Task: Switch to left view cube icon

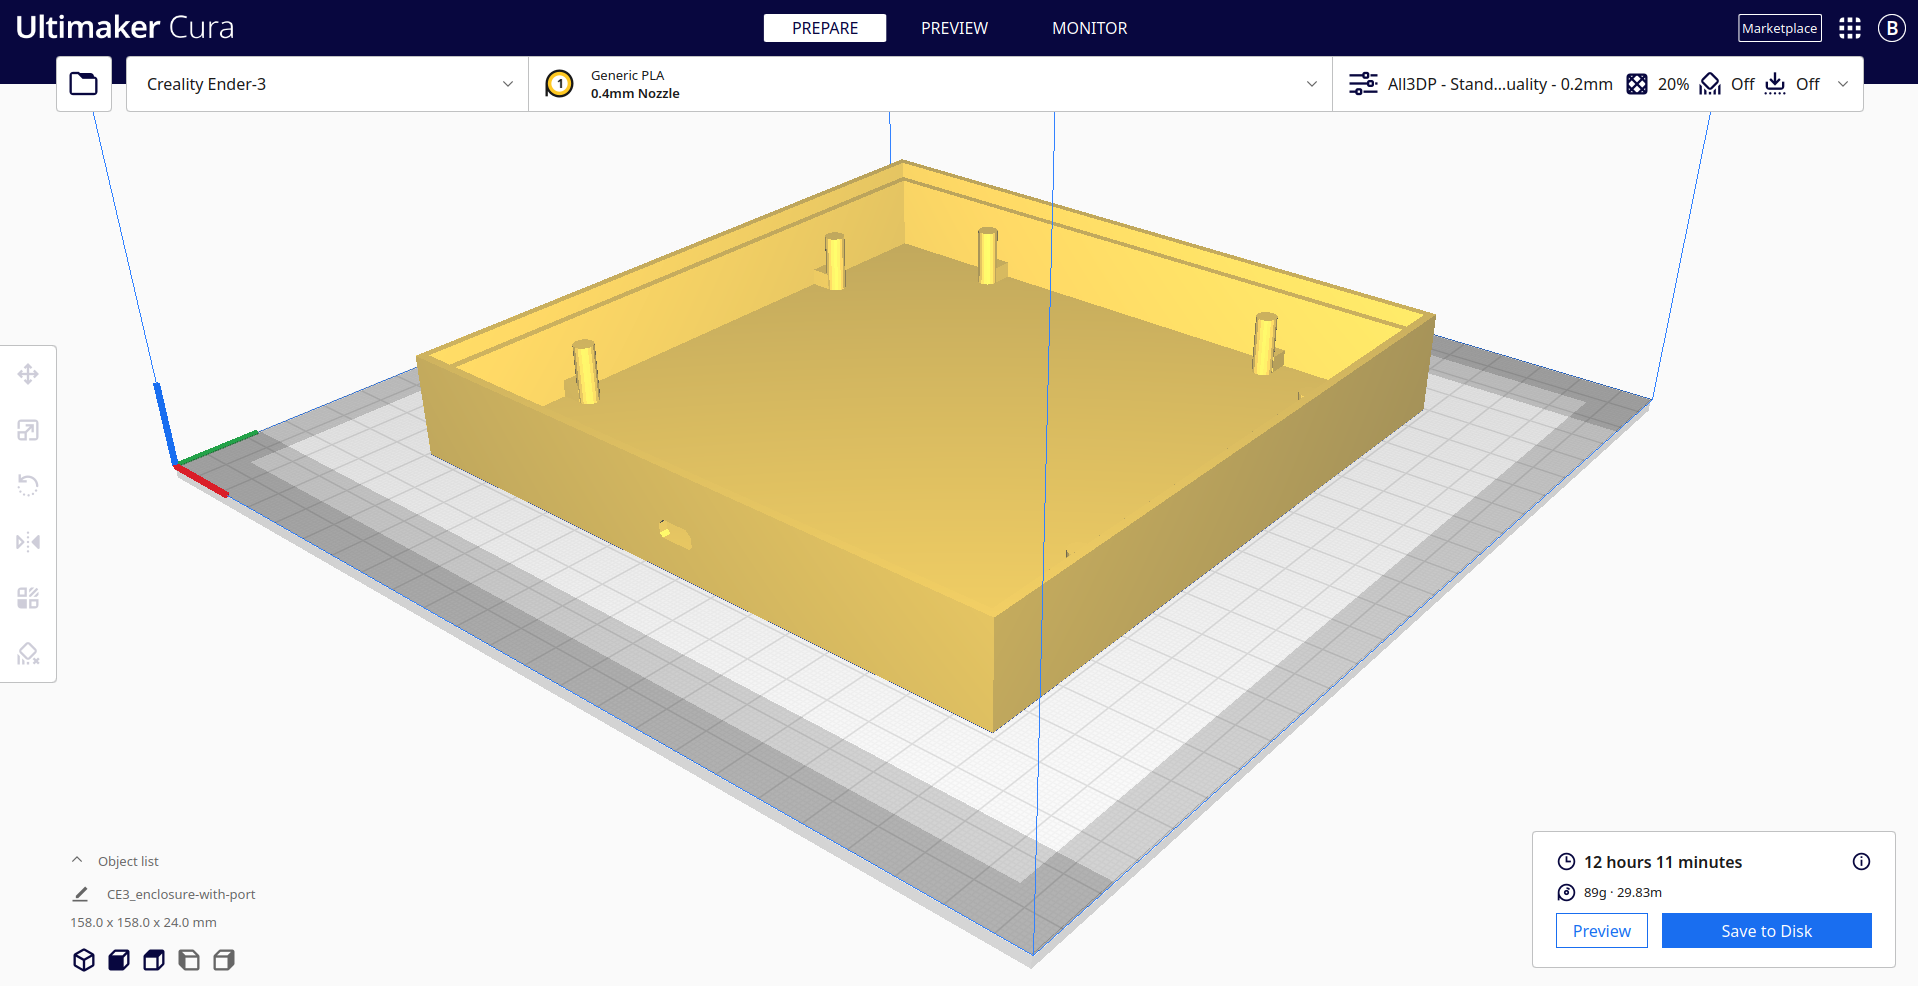Action: pos(189,960)
